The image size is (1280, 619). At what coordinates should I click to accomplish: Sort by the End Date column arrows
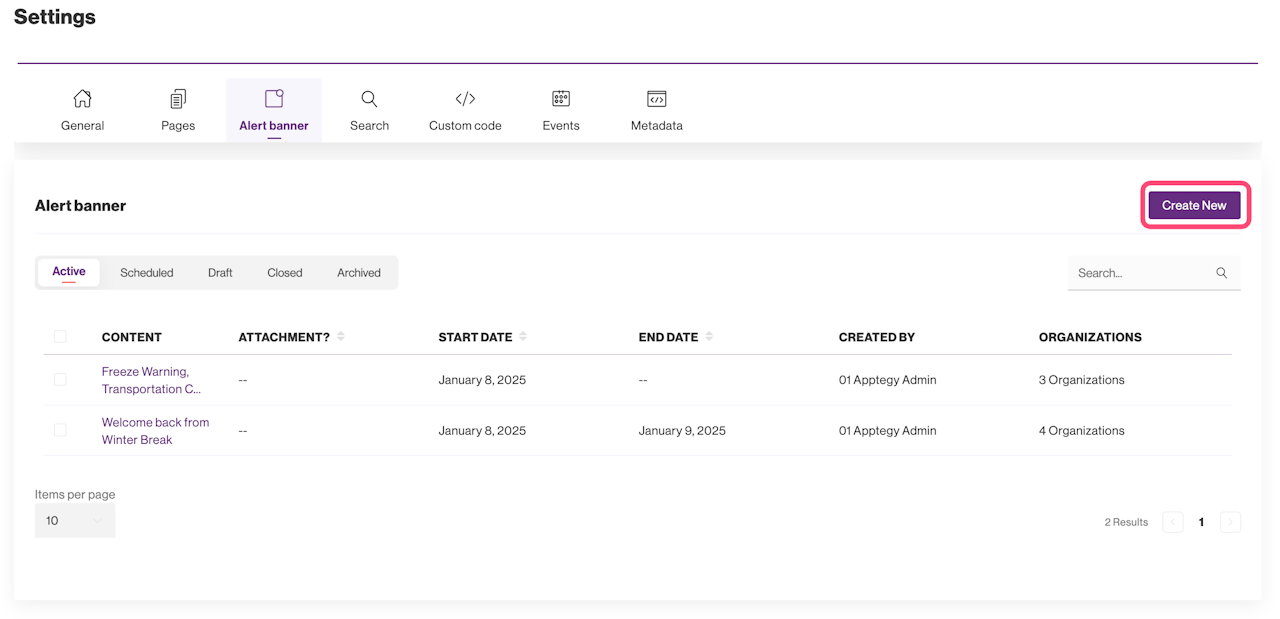tap(709, 337)
